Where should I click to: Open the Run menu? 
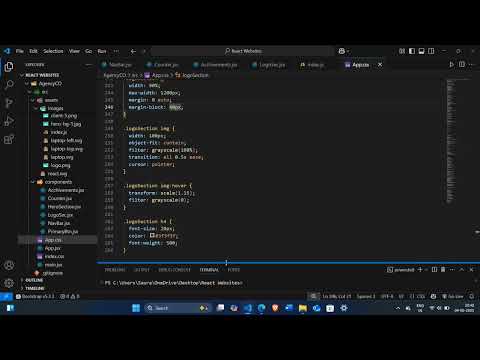(x=102, y=51)
